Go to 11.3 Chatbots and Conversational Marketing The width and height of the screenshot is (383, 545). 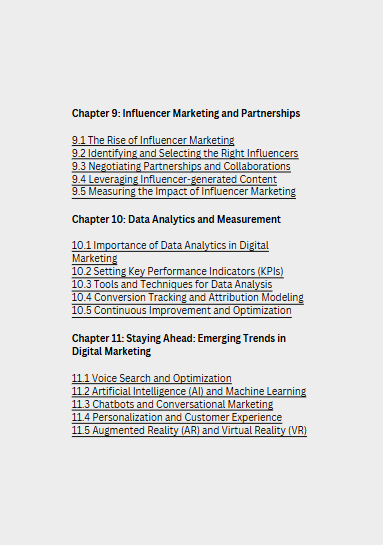coord(172,404)
